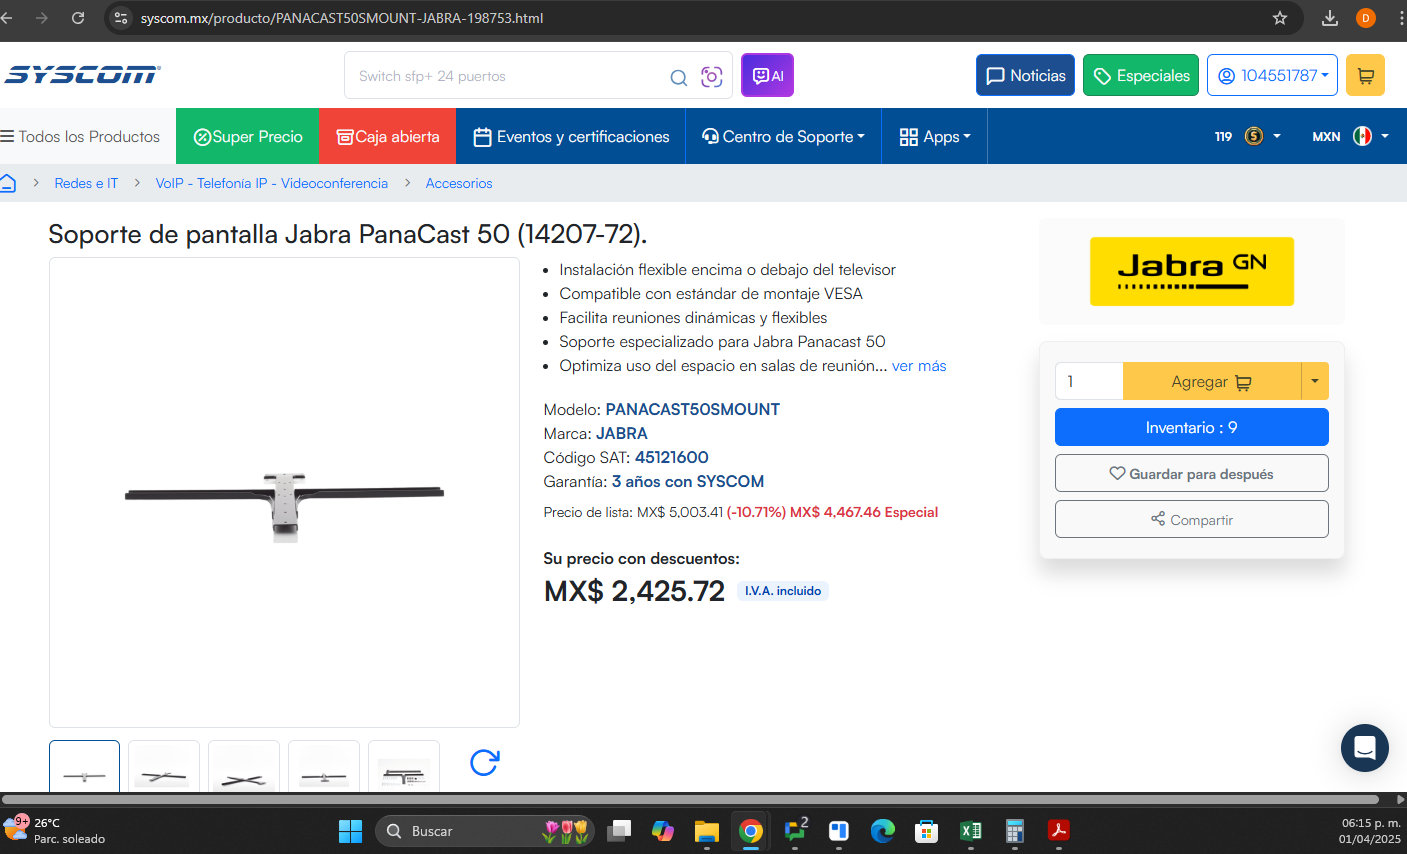The width and height of the screenshot is (1407, 854).
Task: Click Guardar para después button
Action: pos(1191,473)
